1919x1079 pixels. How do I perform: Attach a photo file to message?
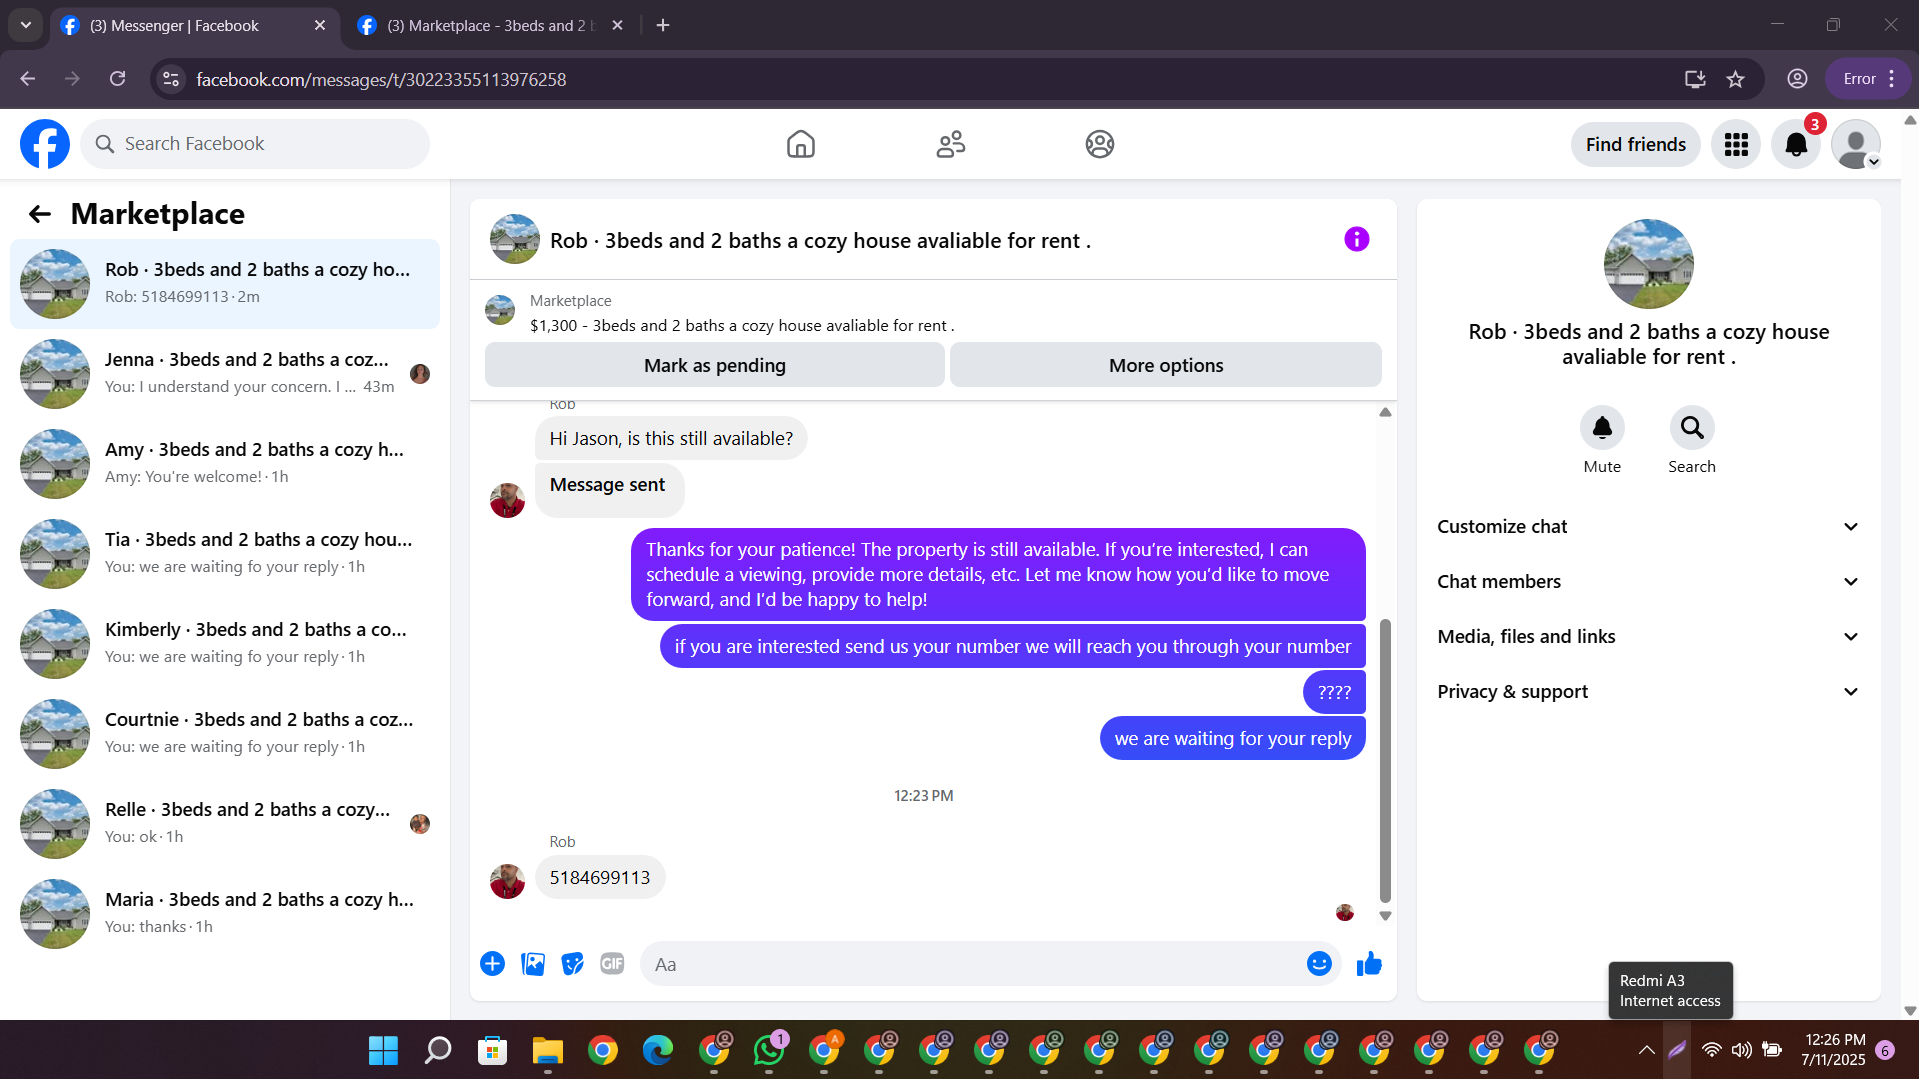point(533,963)
